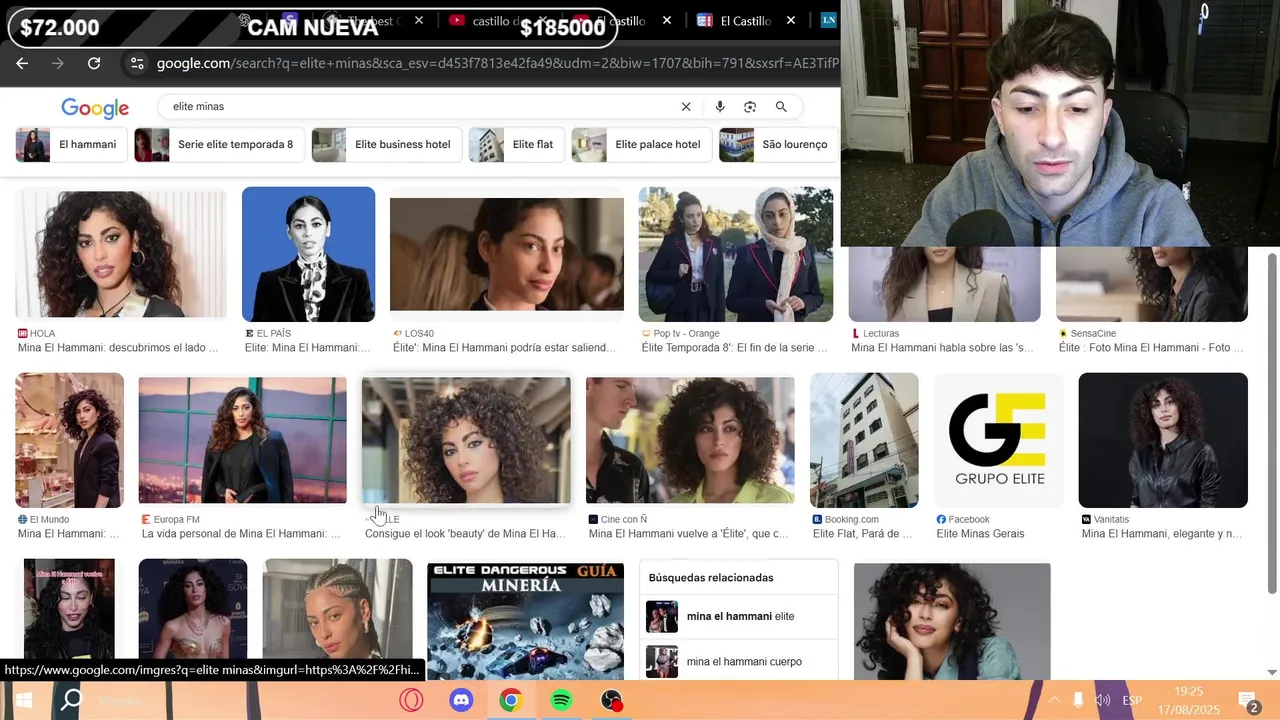Switch to the LN favicon tab
The image size is (1280, 720).
[828, 20]
